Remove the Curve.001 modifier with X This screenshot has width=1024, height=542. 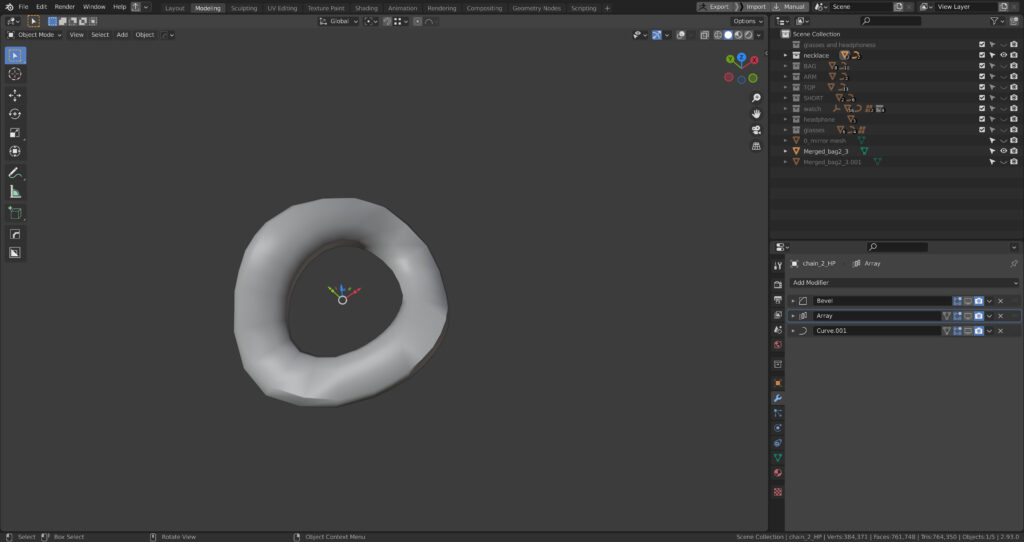pyautogui.click(x=1000, y=331)
